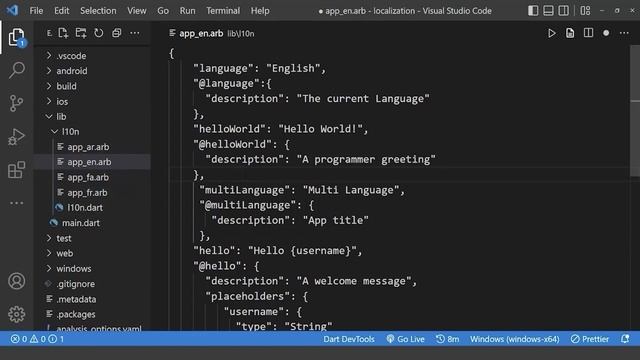Open the Manage gear icon
Image resolution: width=640 pixels, height=360 pixels.
pos(16,314)
